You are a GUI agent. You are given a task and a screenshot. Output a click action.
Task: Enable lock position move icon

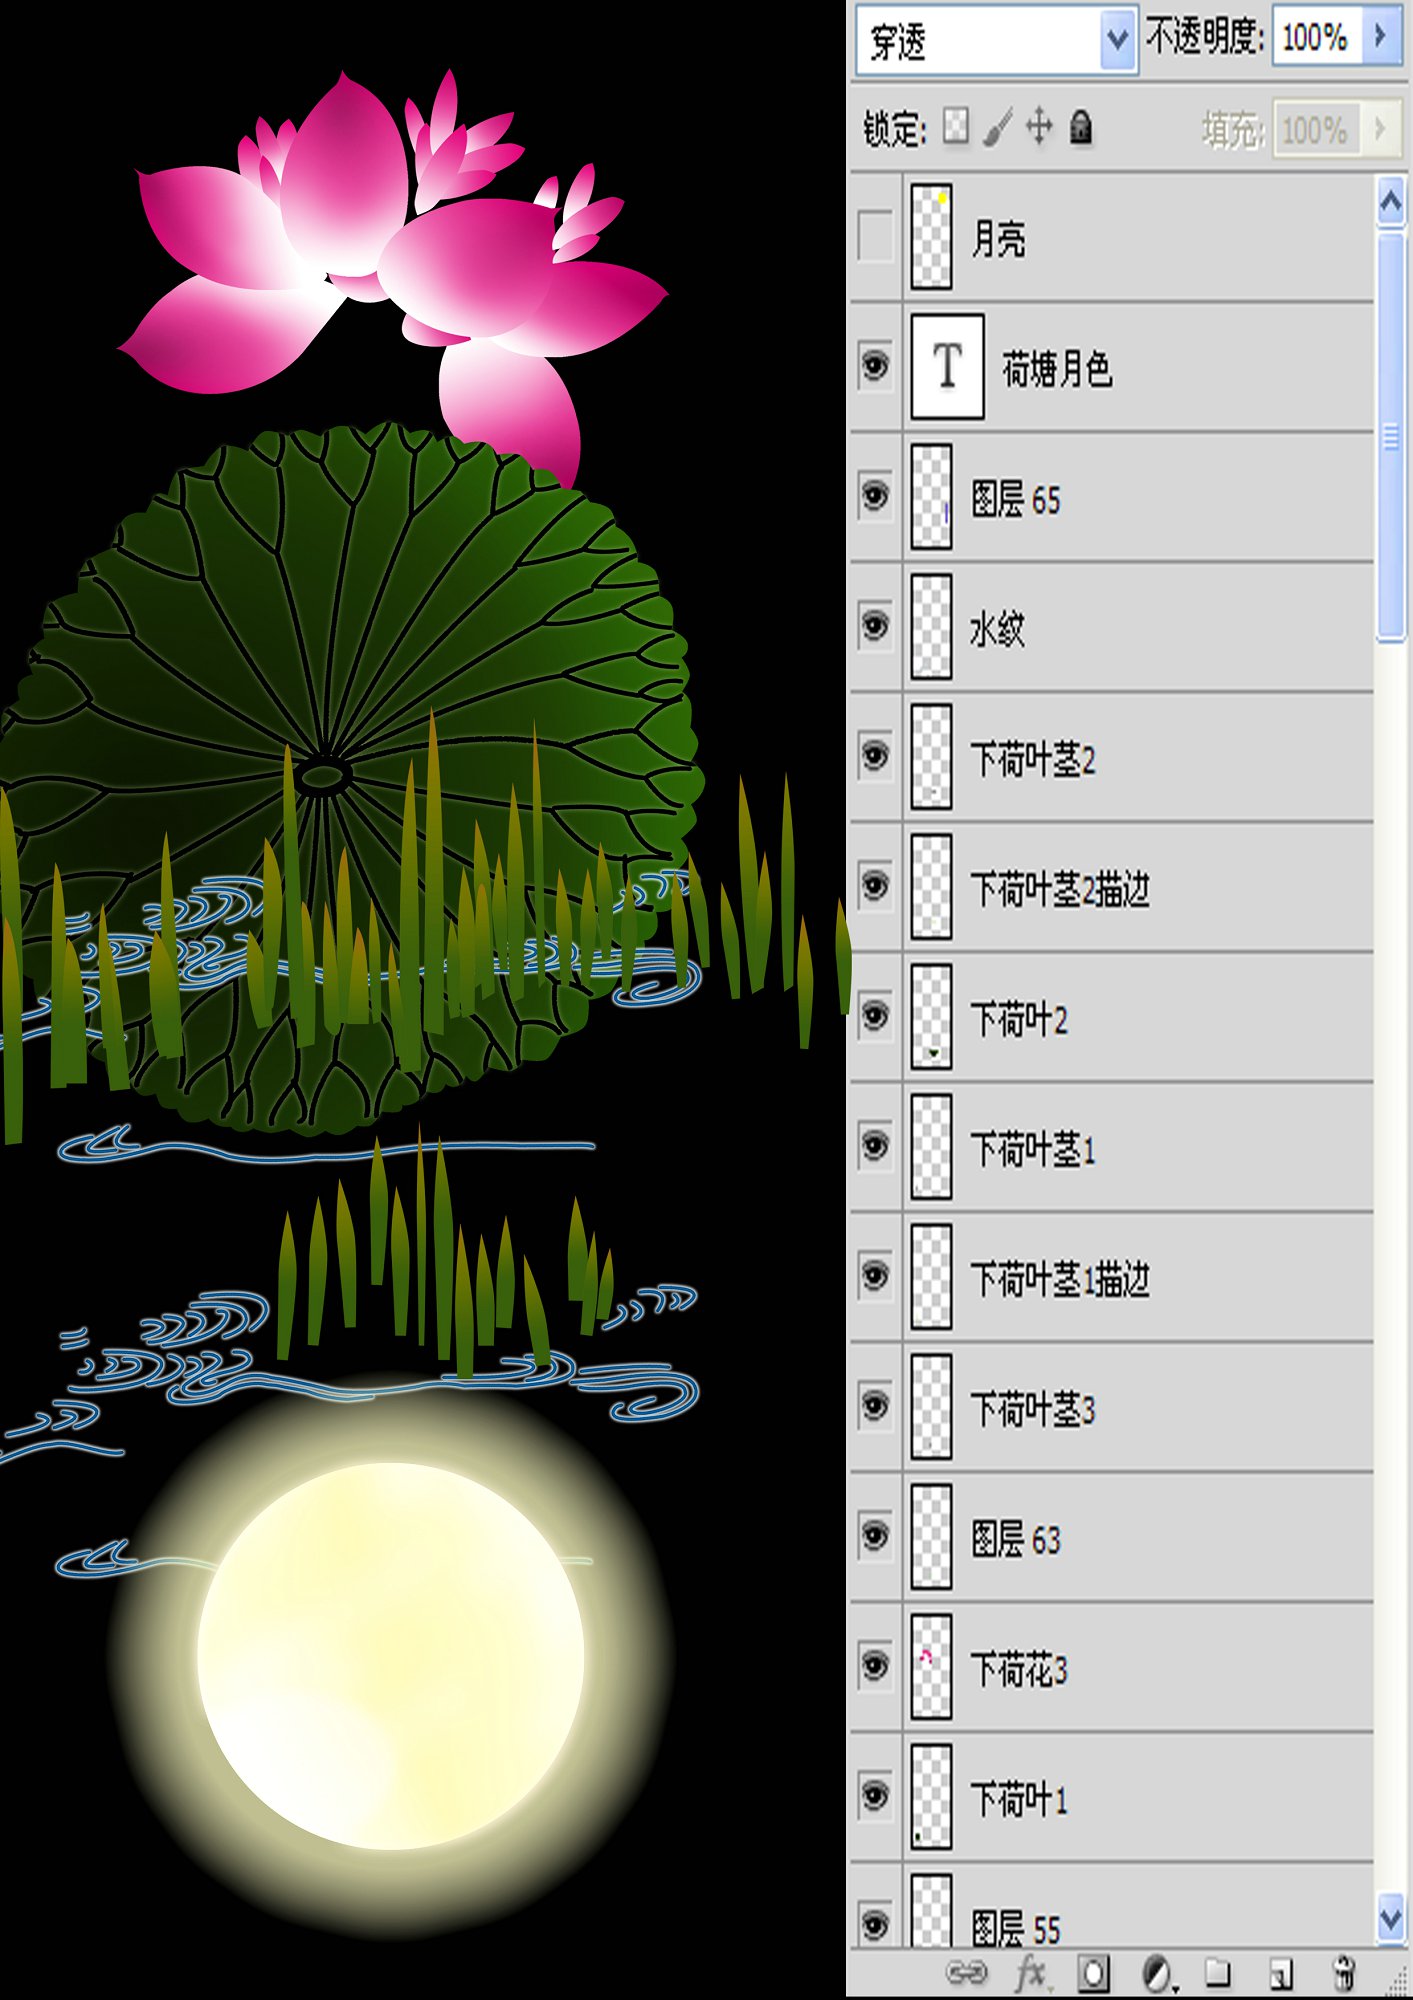click(1039, 127)
